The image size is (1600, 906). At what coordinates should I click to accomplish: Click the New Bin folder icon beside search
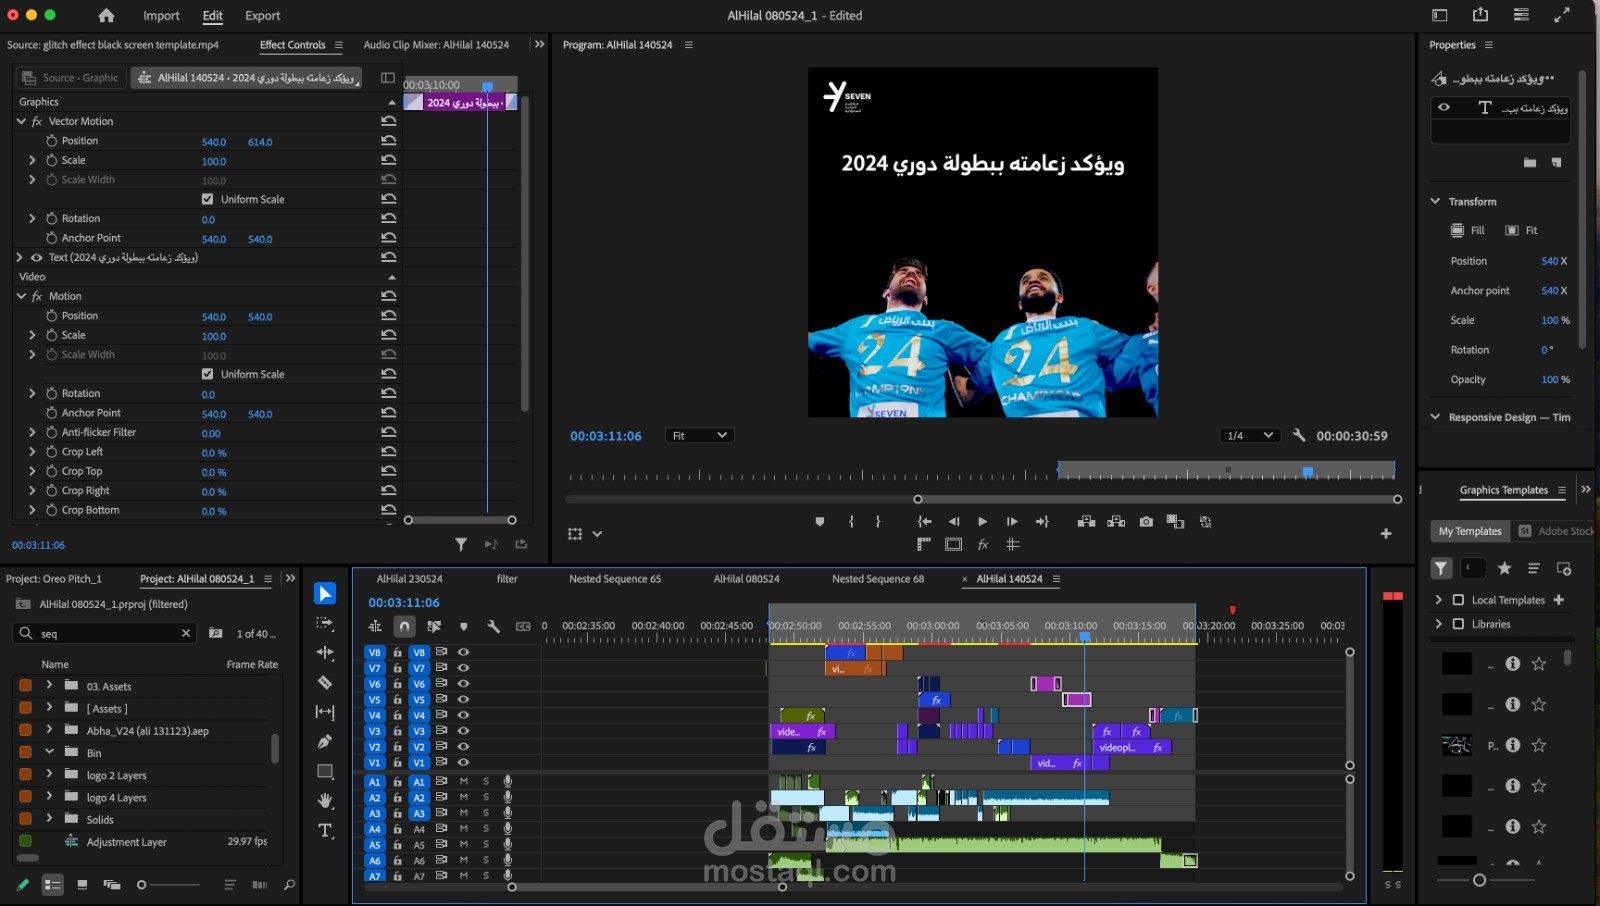tap(215, 633)
